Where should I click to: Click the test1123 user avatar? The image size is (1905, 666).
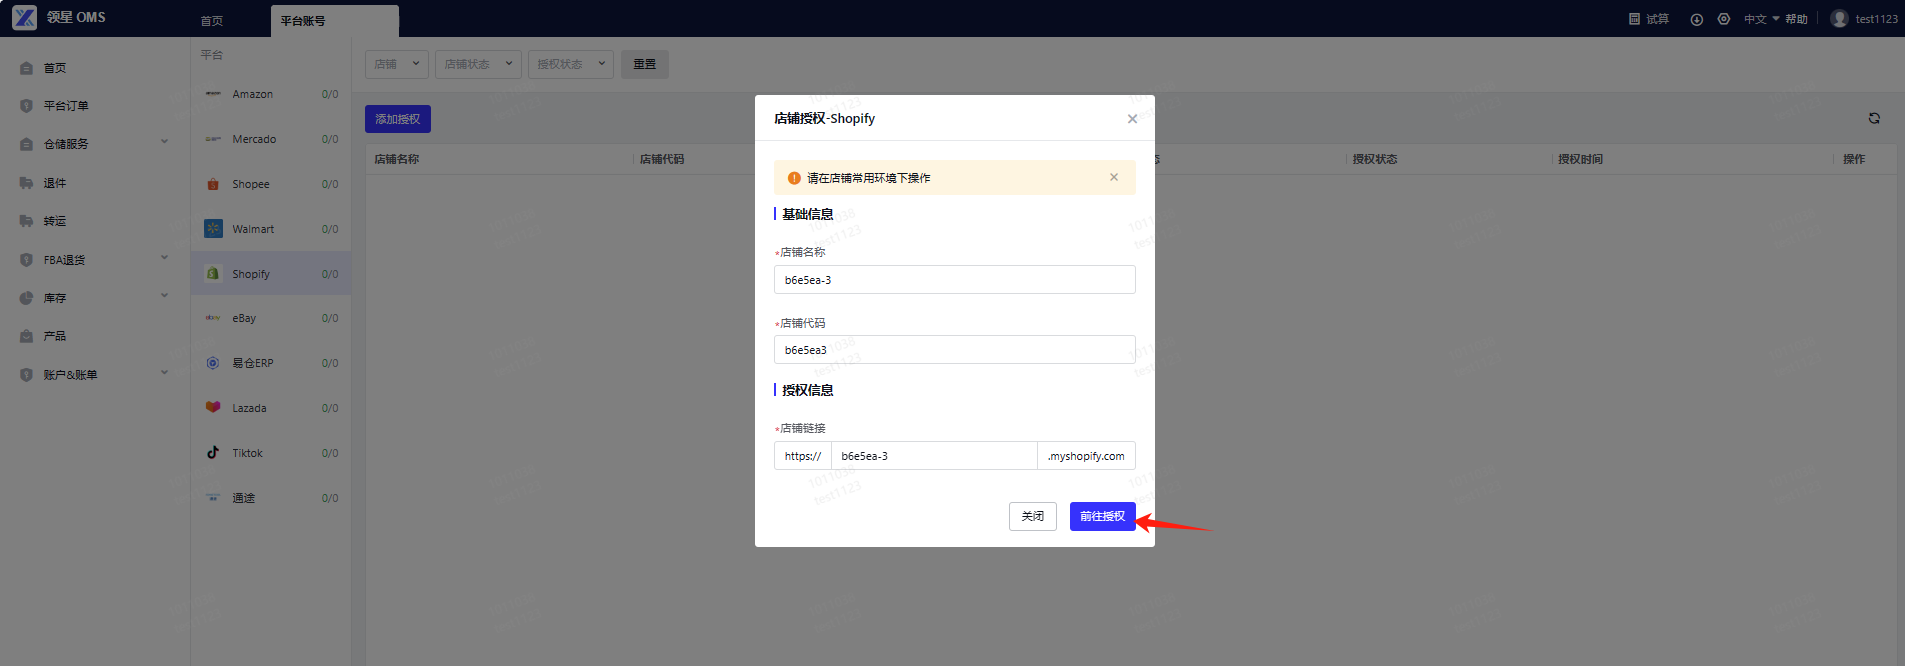(x=1839, y=18)
